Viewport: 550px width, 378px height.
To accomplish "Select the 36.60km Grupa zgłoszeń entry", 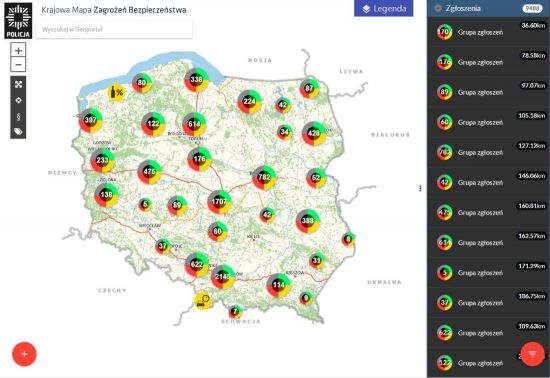I will click(488, 32).
